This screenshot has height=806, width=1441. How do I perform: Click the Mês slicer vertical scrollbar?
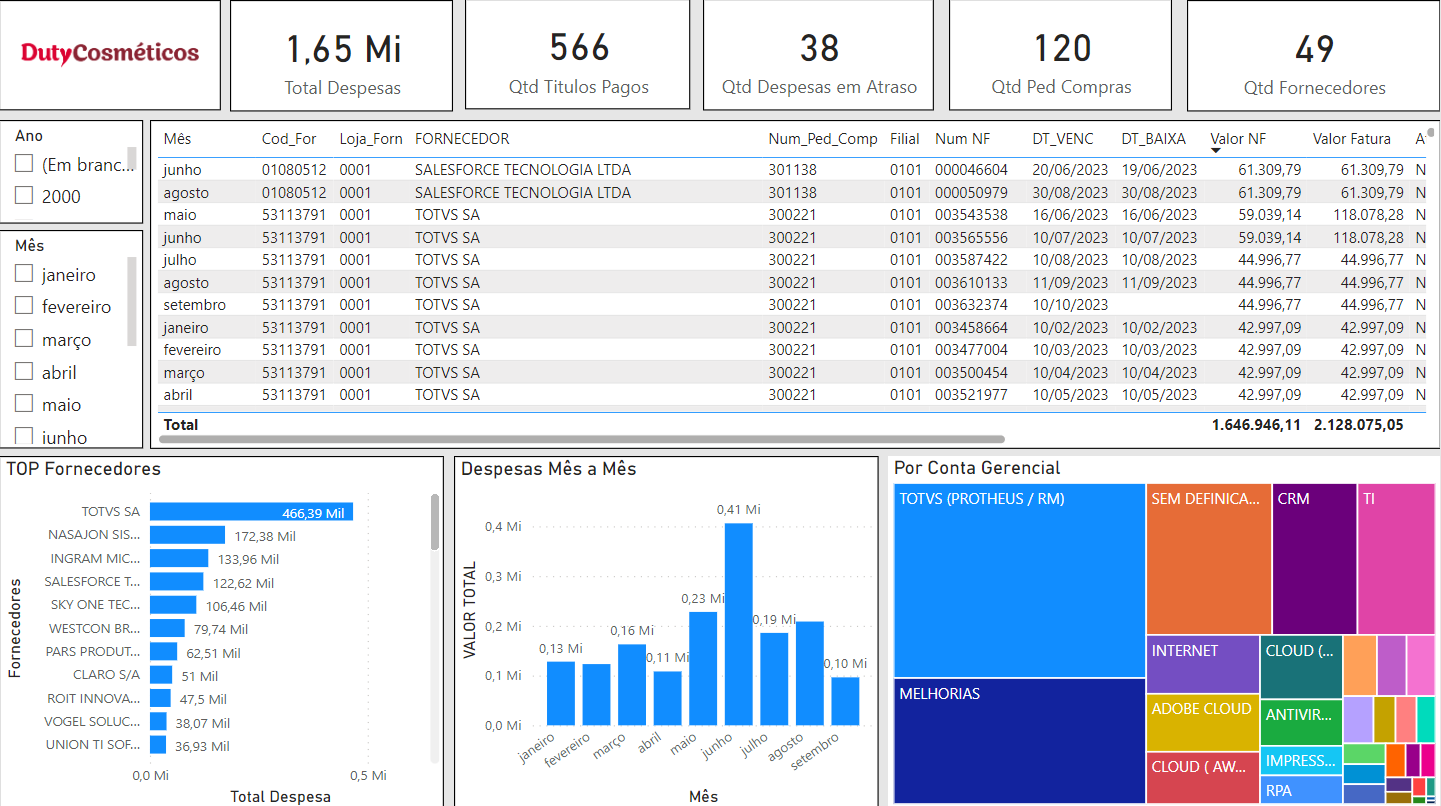132,301
